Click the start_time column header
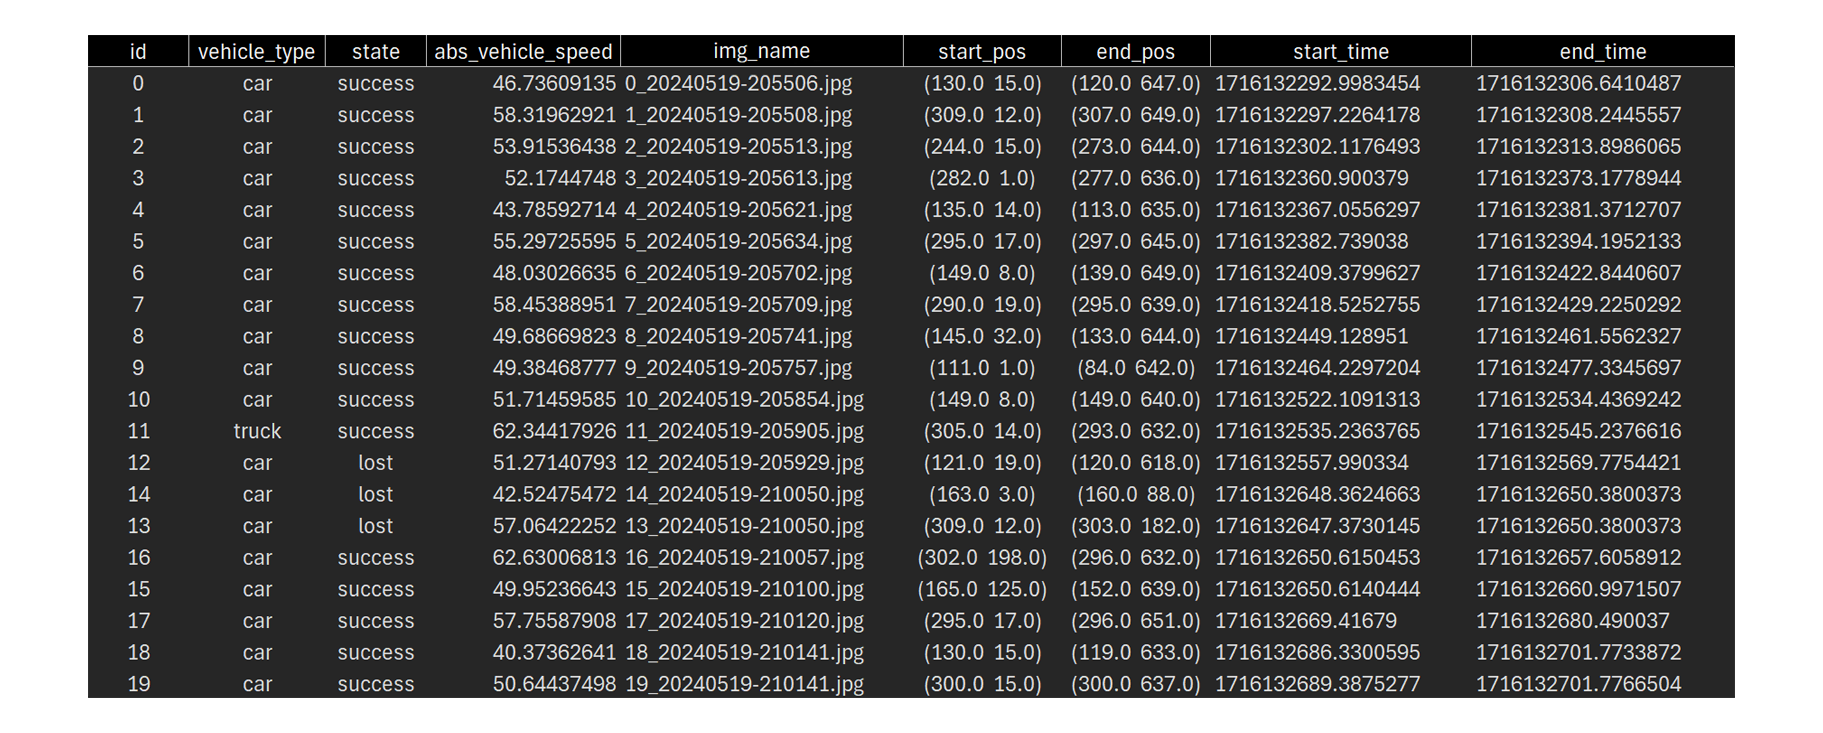 [1341, 51]
